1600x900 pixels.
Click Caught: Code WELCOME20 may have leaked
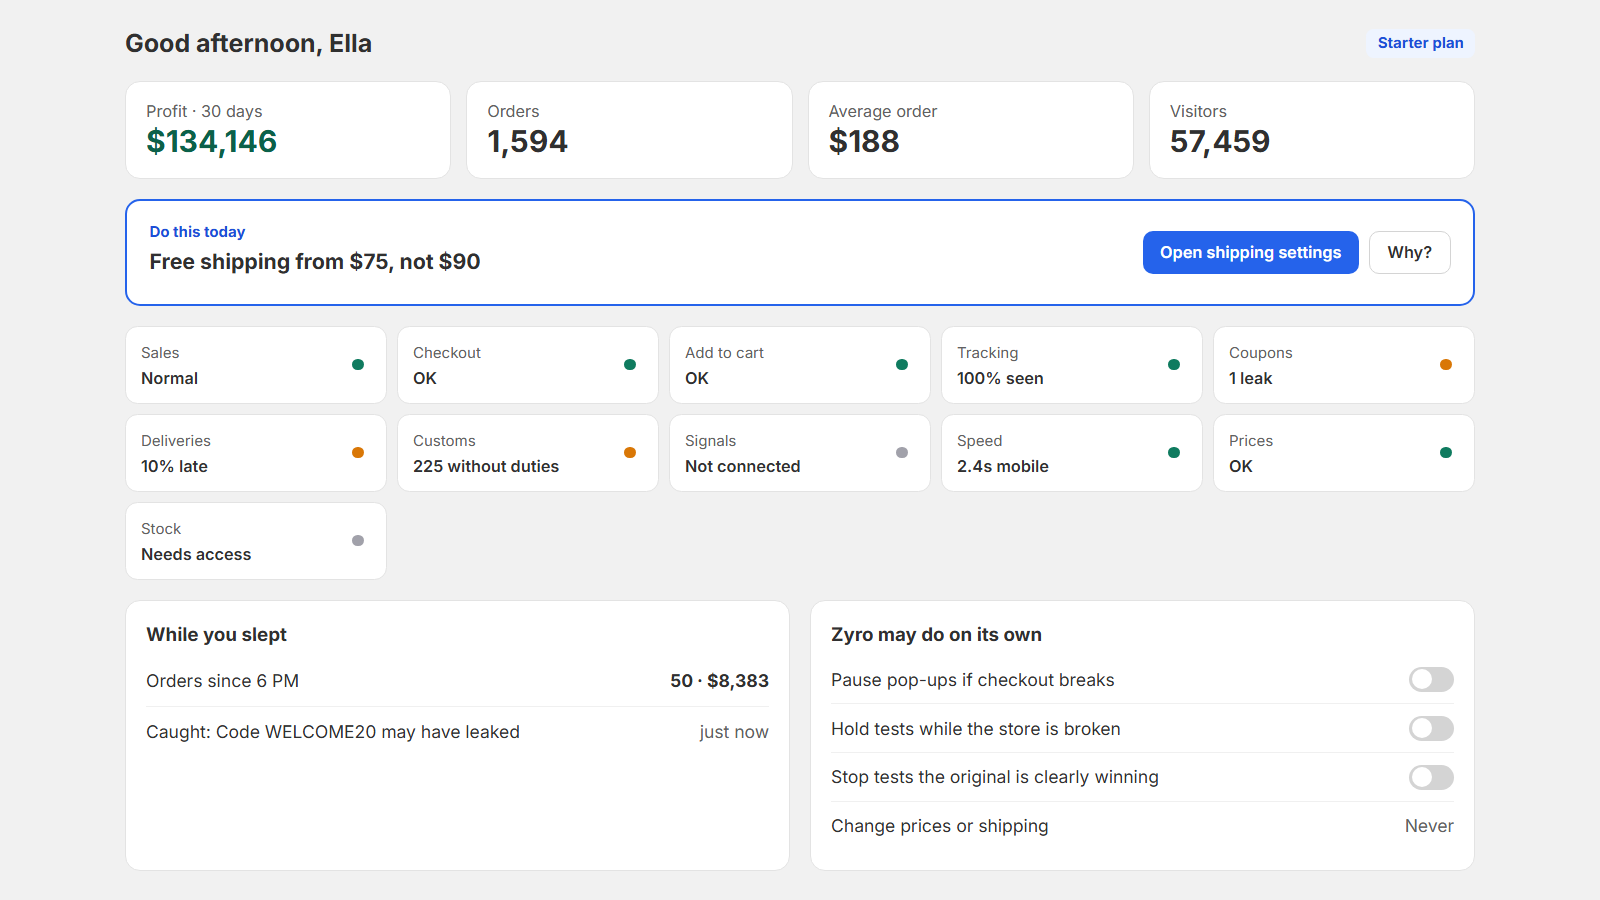tap(333, 732)
